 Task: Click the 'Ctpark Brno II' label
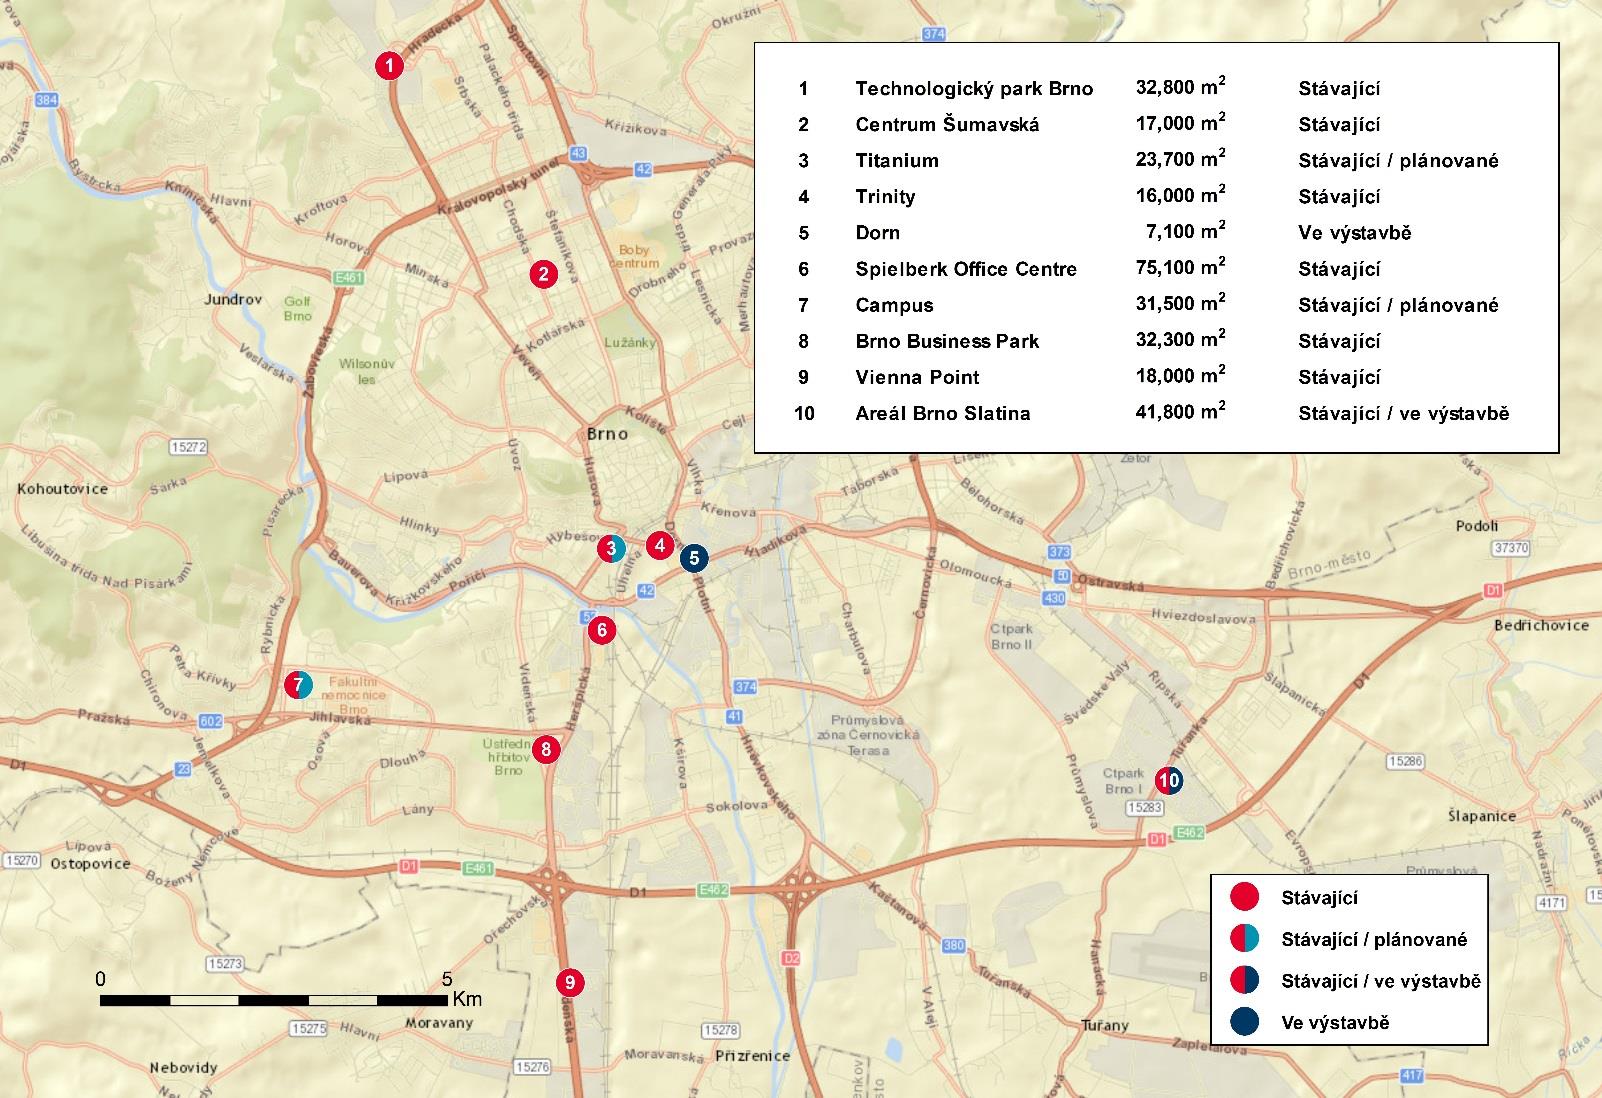(x=1011, y=636)
